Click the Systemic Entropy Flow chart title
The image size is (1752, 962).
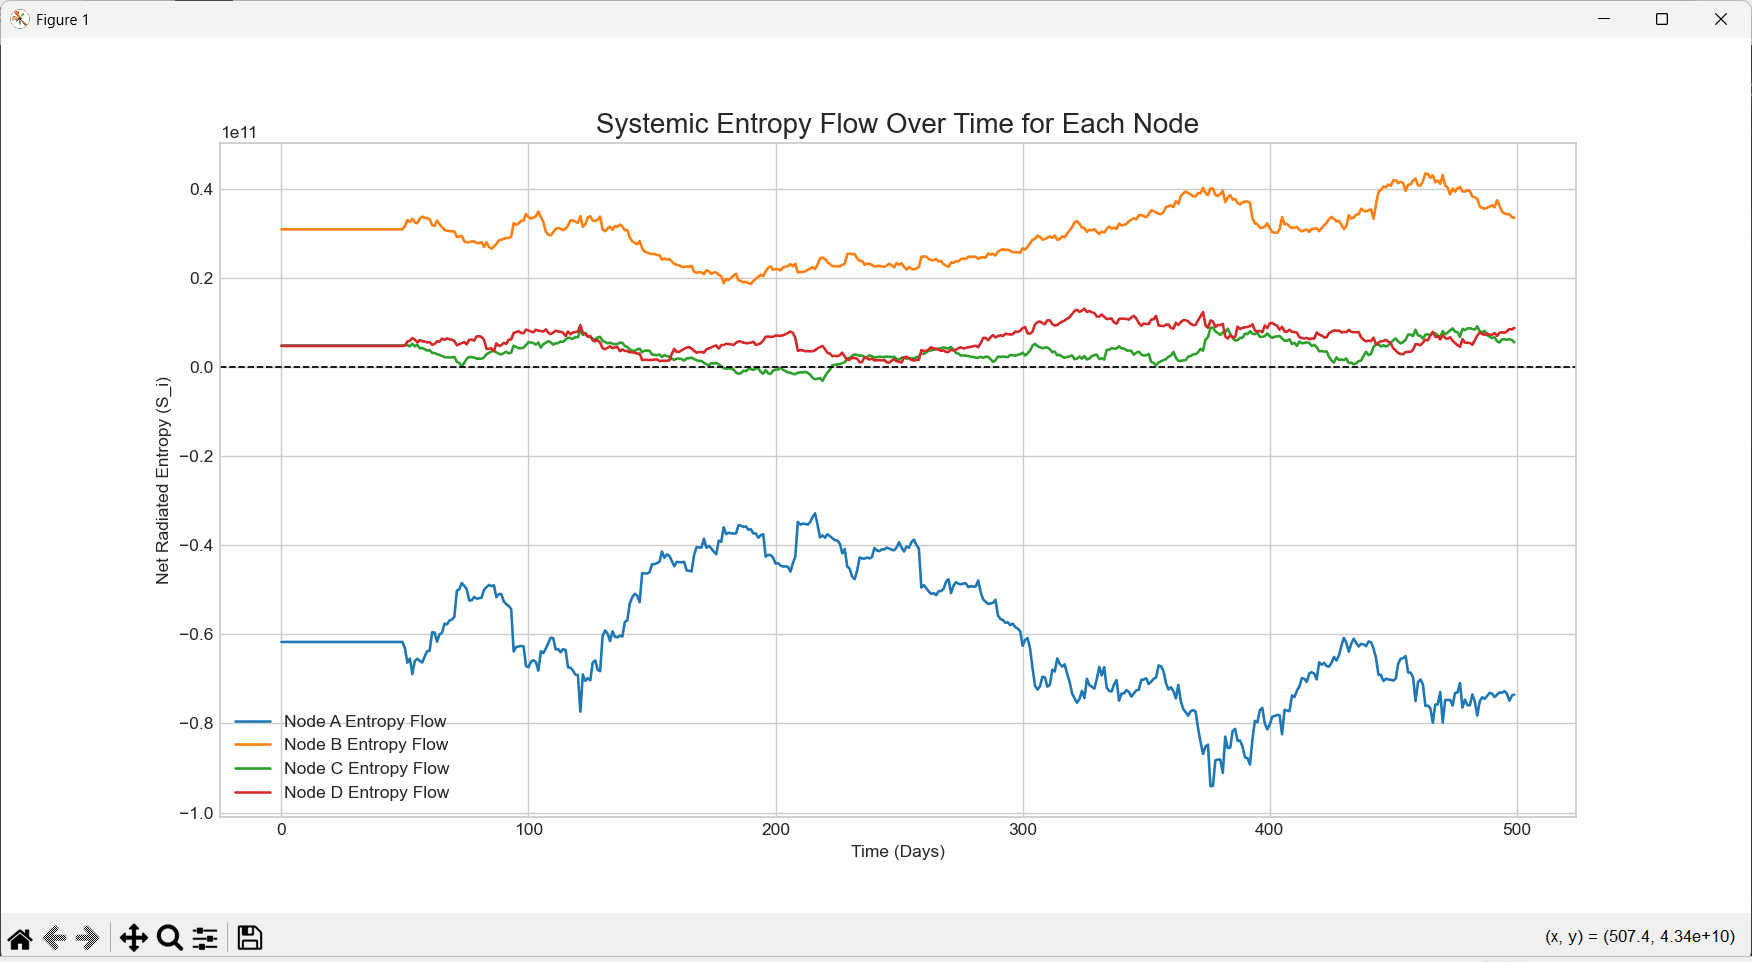click(x=897, y=123)
